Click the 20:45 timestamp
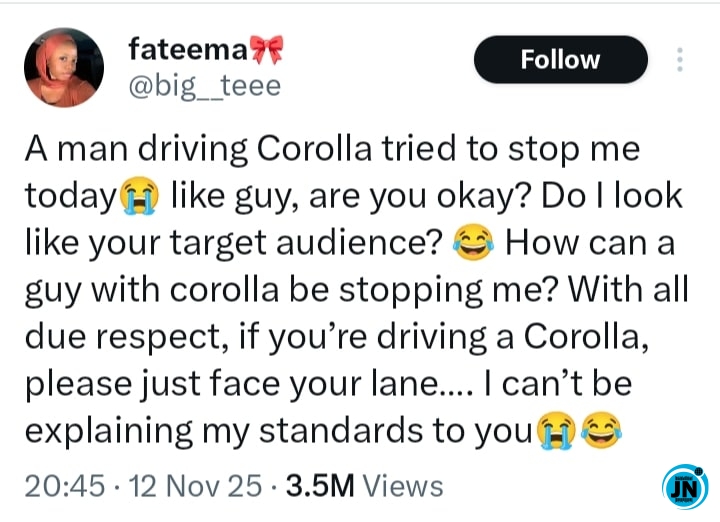The width and height of the screenshot is (720, 522). [x=63, y=486]
